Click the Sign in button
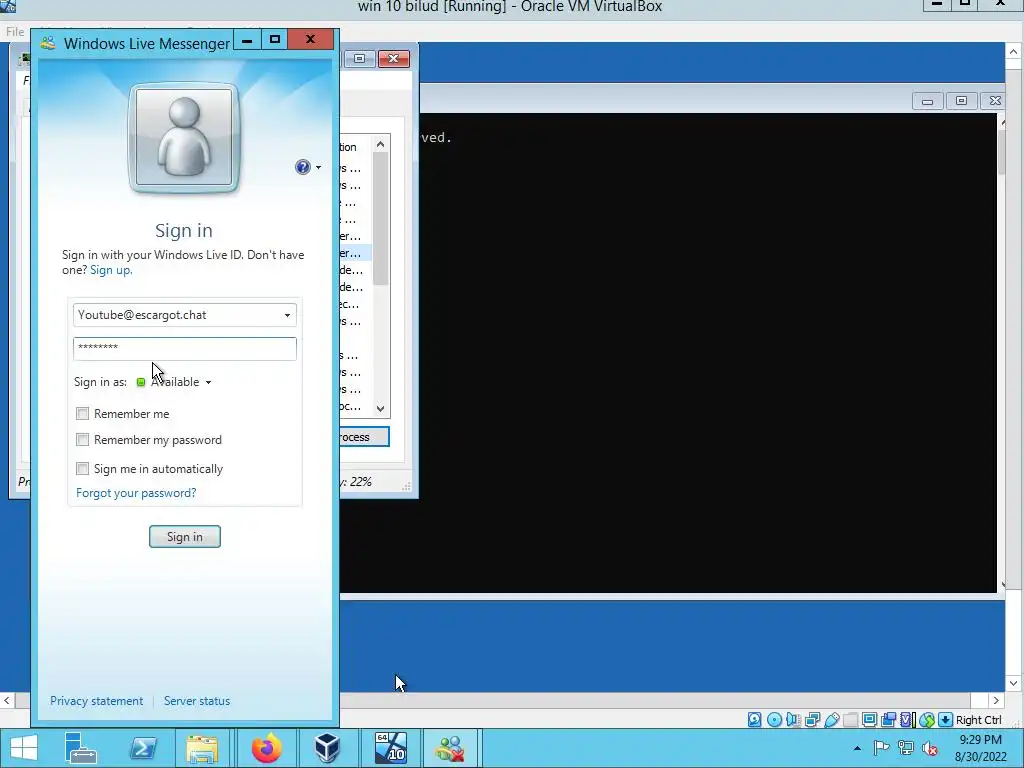This screenshot has width=1024, height=768. click(185, 537)
